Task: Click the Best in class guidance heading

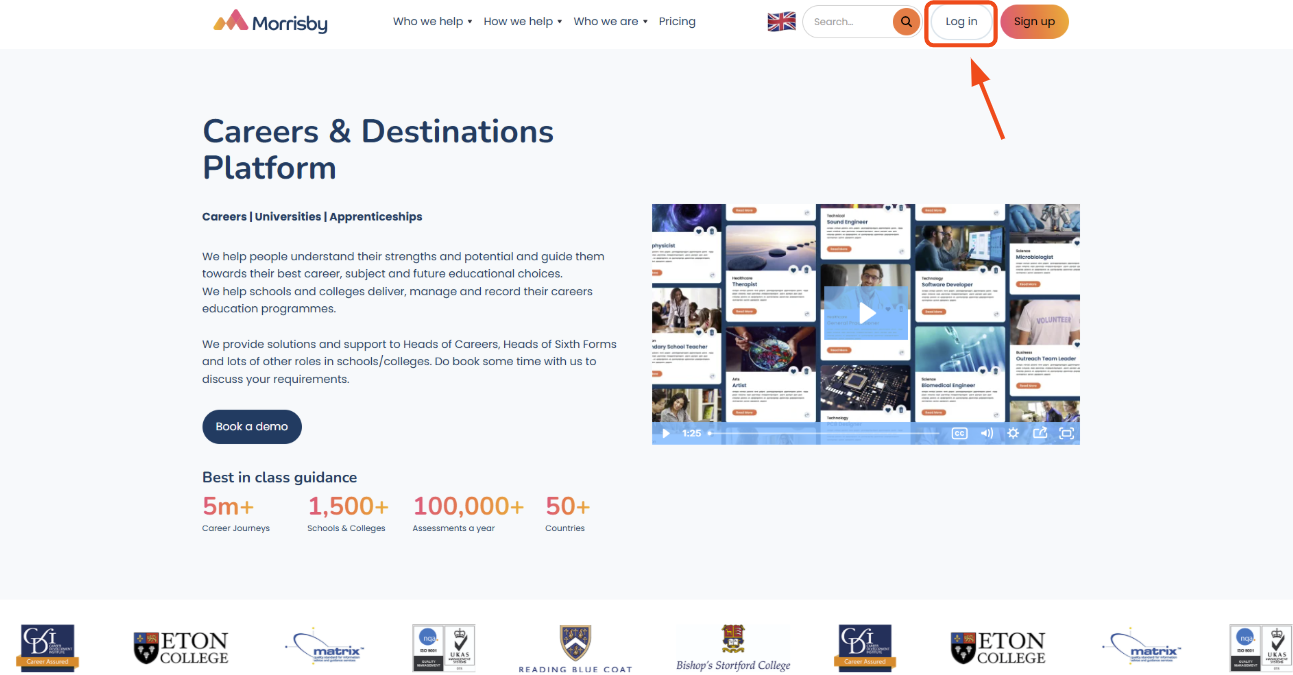Action: (279, 477)
